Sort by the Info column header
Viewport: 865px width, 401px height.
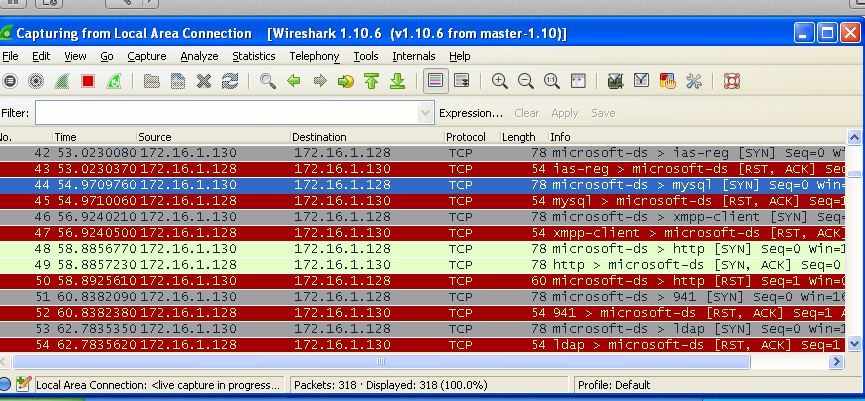point(697,137)
